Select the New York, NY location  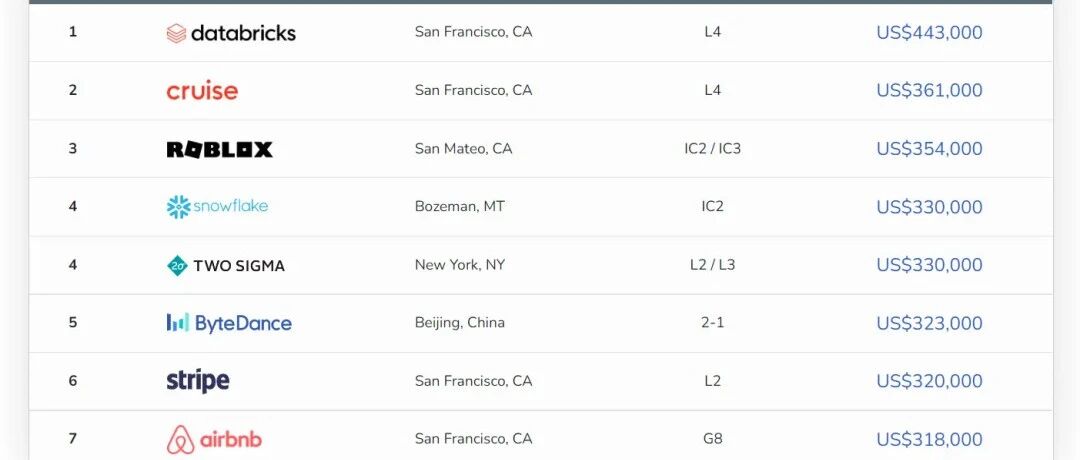459,265
